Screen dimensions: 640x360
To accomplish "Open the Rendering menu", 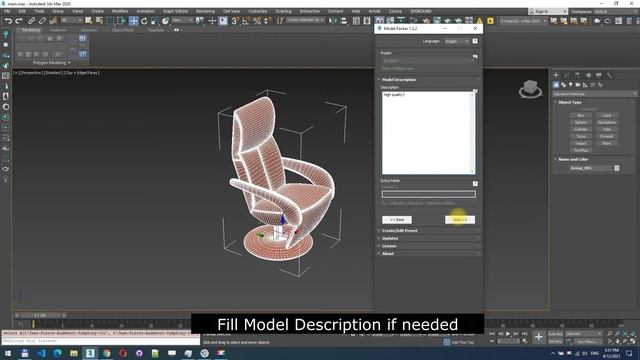I will click(205, 11).
